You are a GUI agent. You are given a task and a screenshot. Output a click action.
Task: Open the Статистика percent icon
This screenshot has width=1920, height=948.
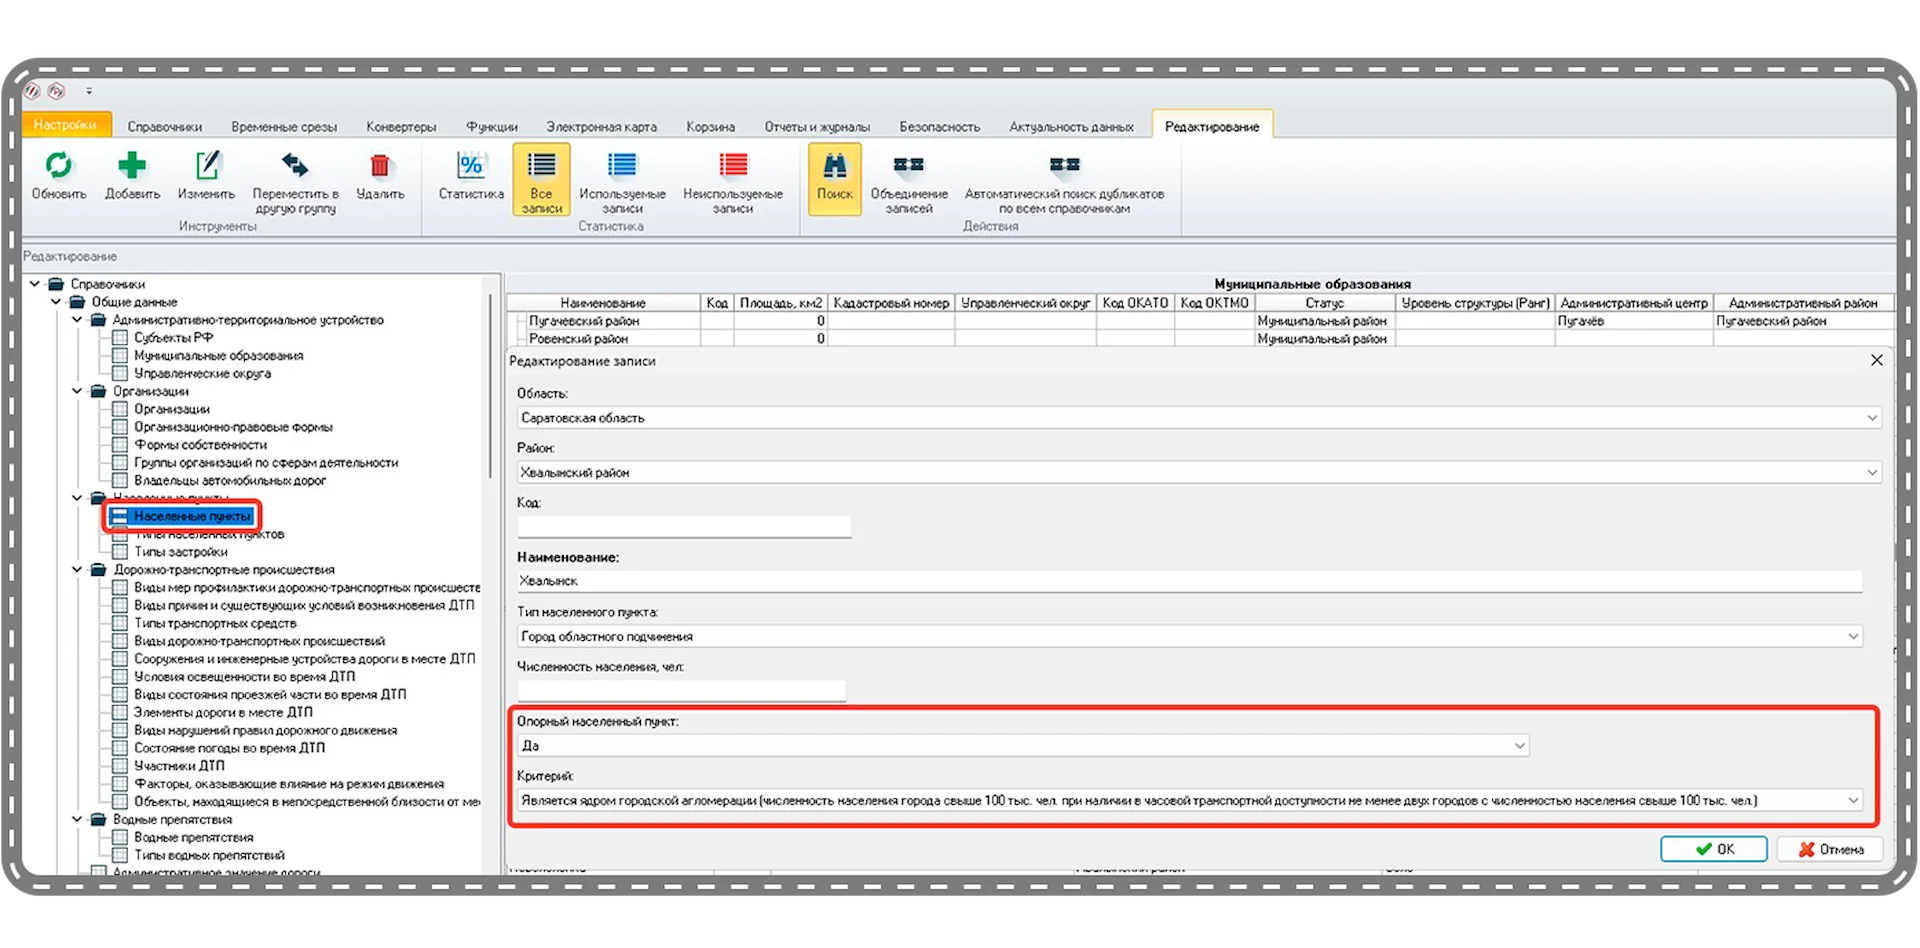(470, 166)
